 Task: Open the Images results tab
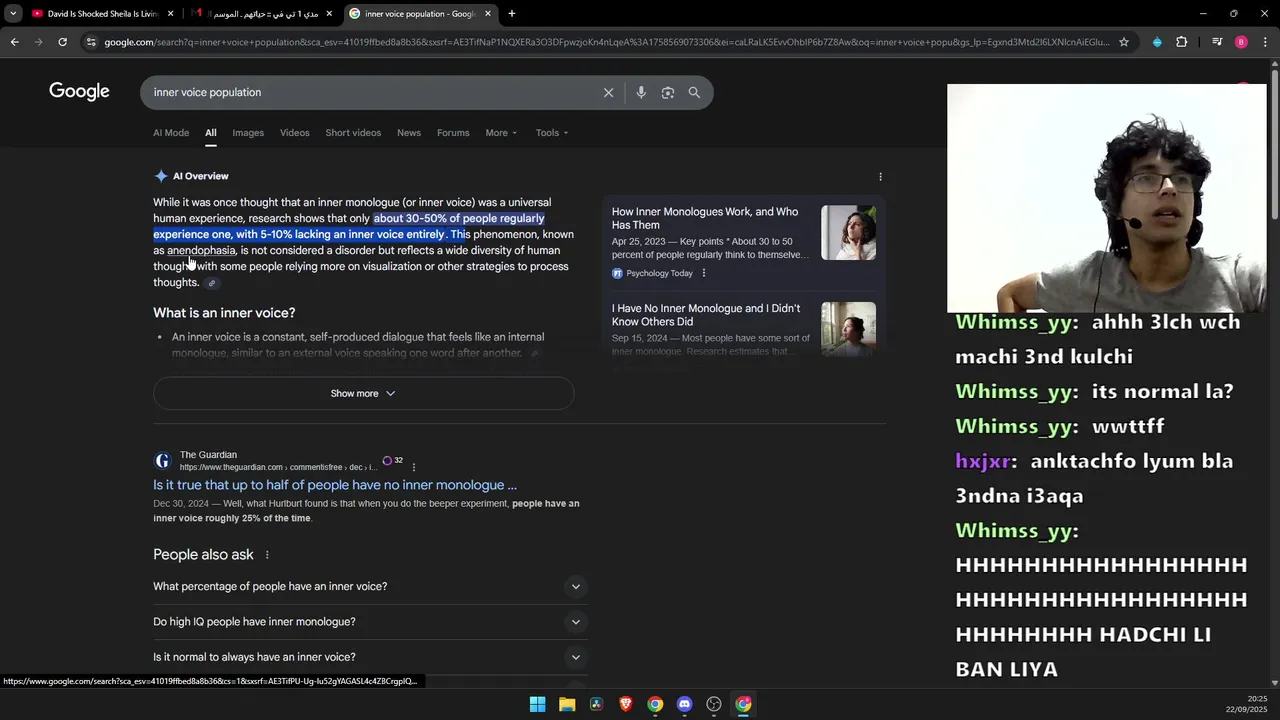click(248, 133)
